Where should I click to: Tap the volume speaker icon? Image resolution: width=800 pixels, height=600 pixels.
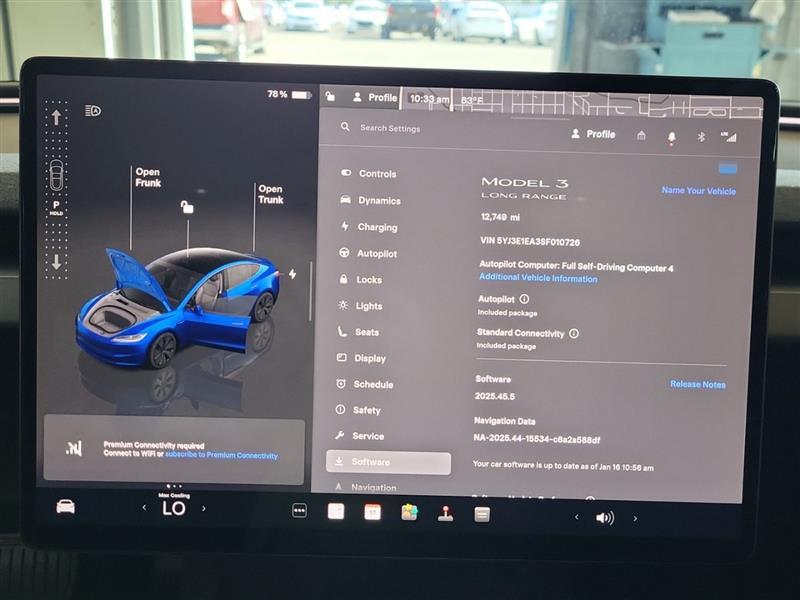pyautogui.click(x=607, y=515)
